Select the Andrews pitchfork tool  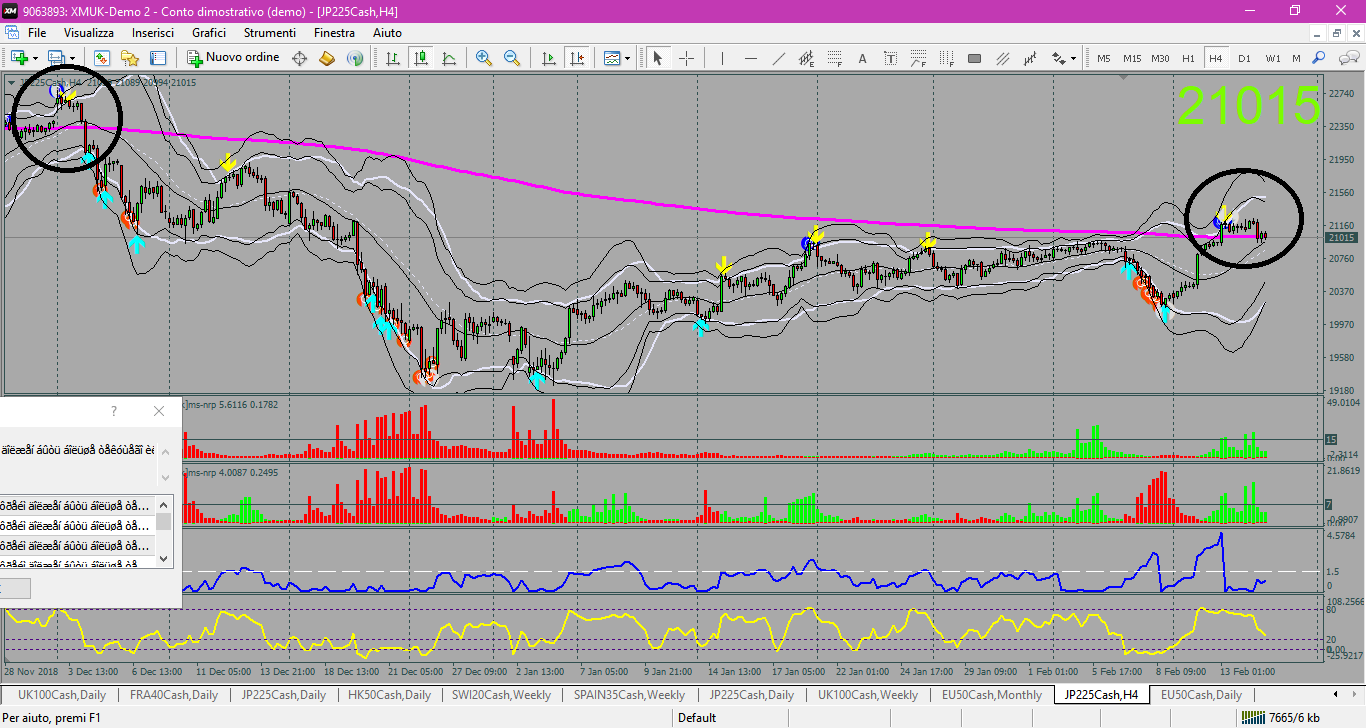[1031, 58]
